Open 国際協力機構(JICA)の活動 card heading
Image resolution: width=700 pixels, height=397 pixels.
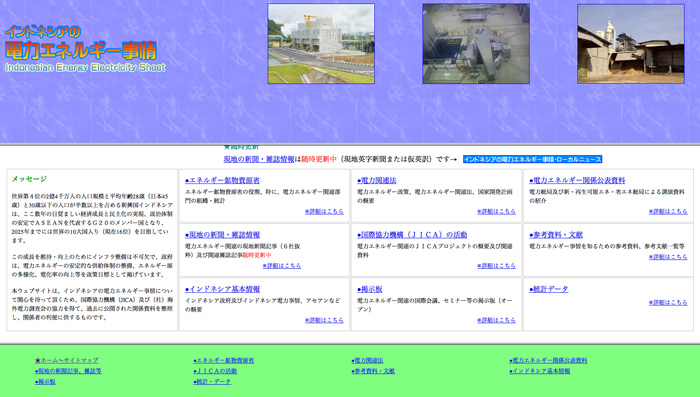coord(412,235)
